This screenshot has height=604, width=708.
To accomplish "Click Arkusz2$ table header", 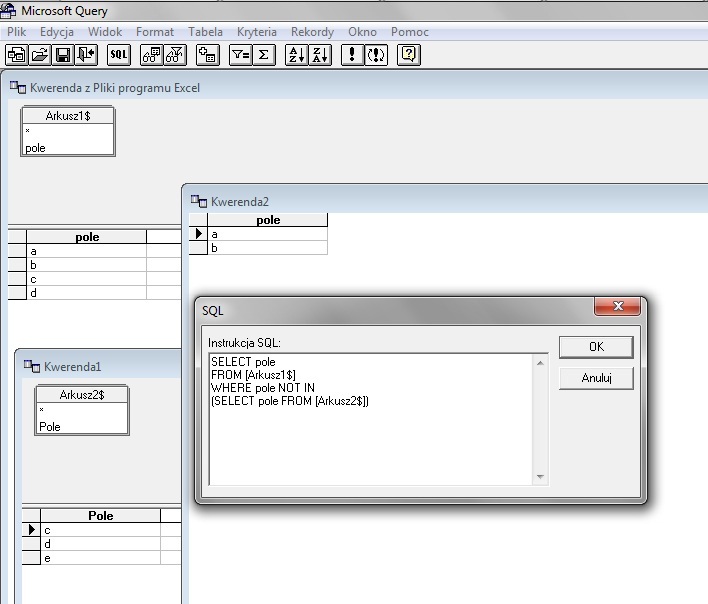I will (x=82, y=395).
